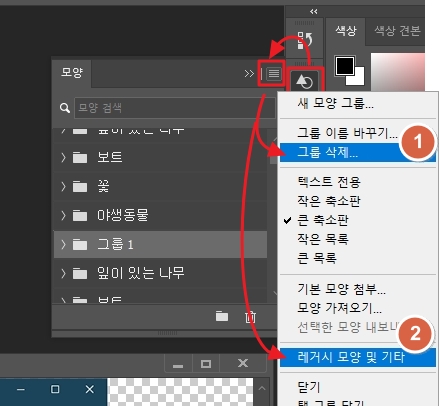Viewport: 440px width, 406px height.
Task: Click the create new group folder icon
Action: click(x=222, y=316)
